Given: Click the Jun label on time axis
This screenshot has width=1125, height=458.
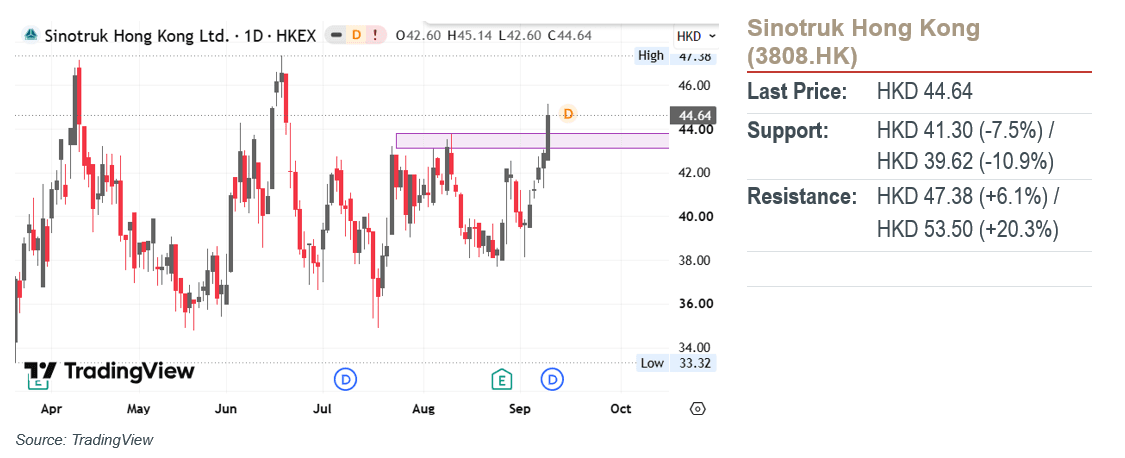Looking at the screenshot, I should click(226, 408).
